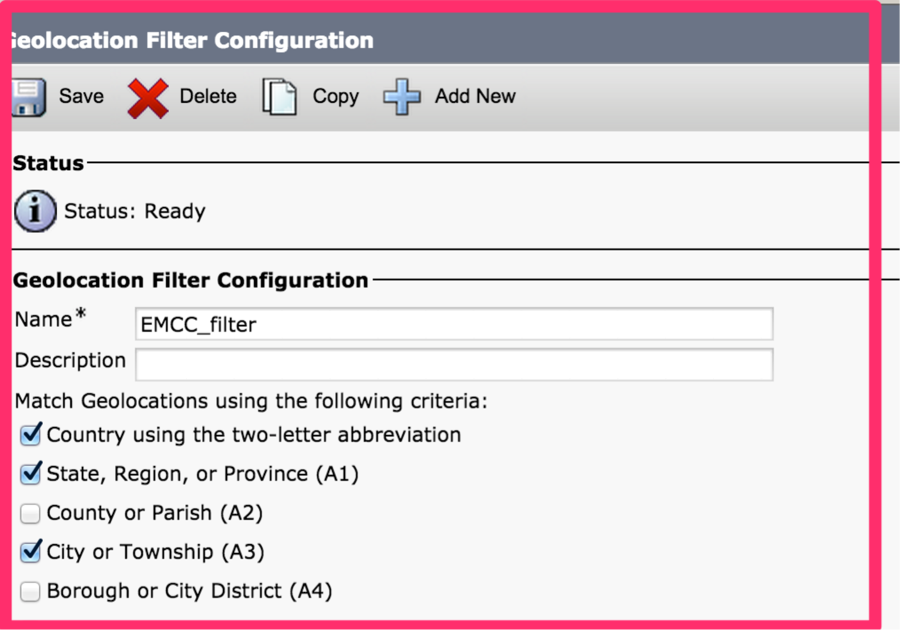
Task: Select the Delete text label
Action: (208, 96)
